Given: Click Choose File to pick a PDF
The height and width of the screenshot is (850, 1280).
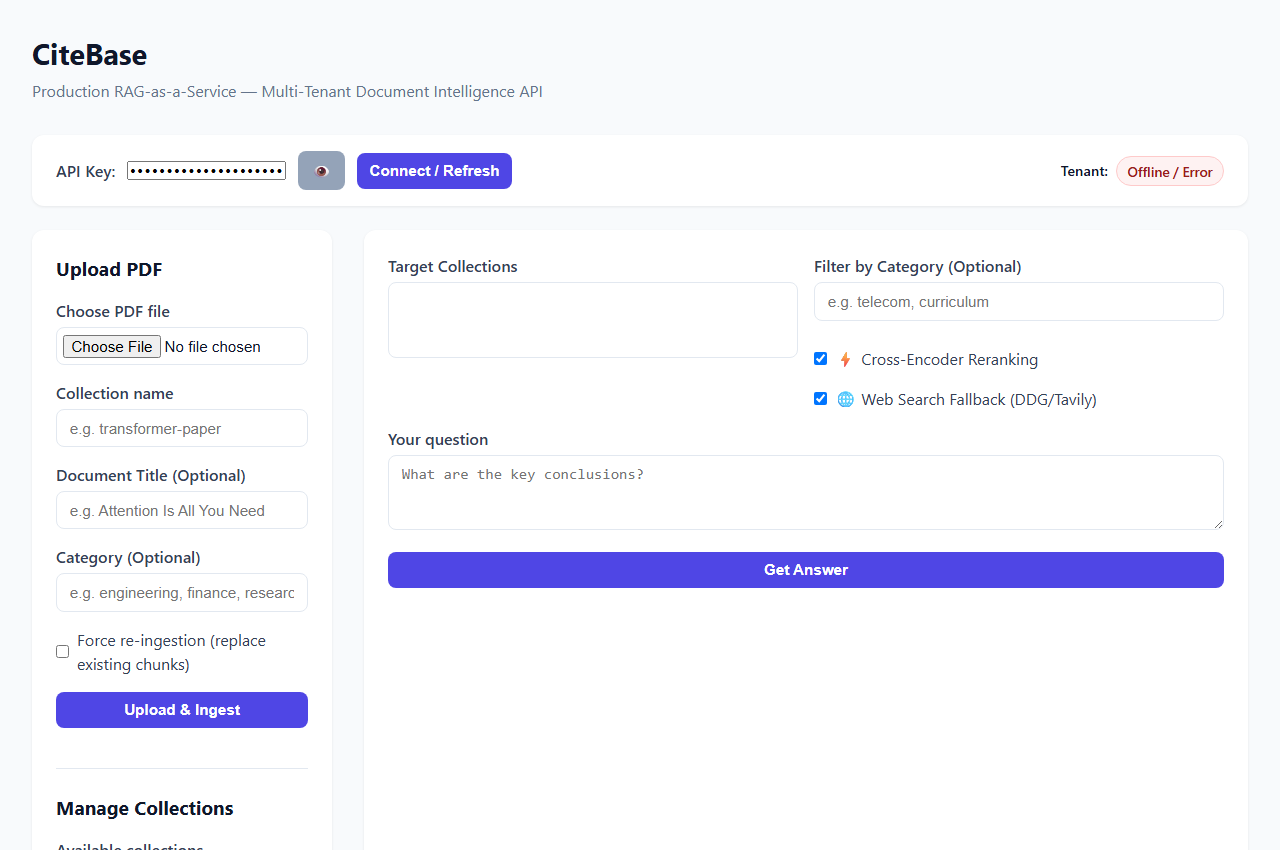Looking at the screenshot, I should point(112,347).
